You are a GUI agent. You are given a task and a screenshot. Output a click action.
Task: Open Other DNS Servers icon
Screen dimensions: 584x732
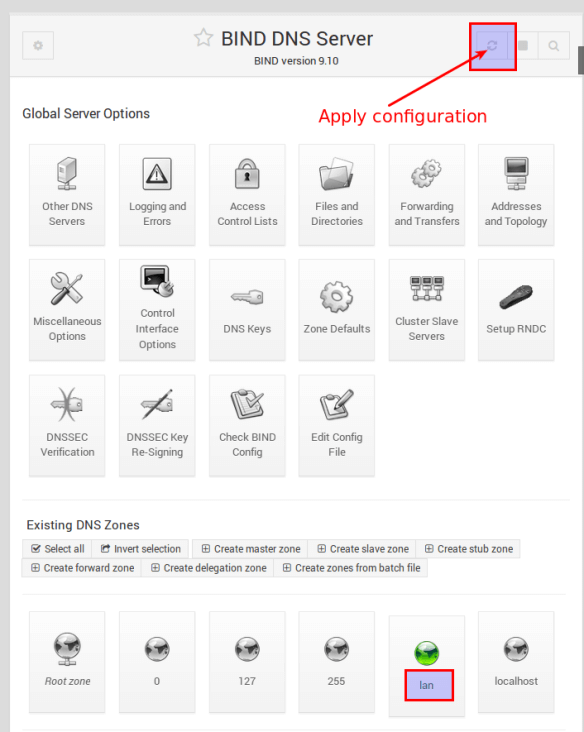coord(67,173)
